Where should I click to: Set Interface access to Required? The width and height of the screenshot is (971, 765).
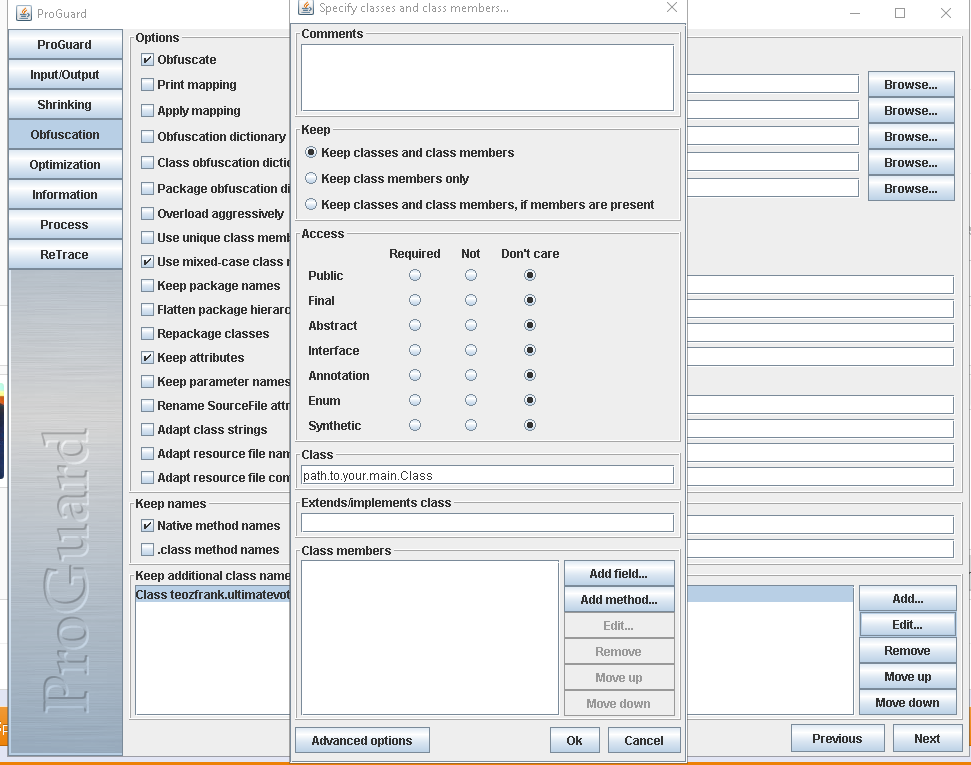[x=415, y=351]
